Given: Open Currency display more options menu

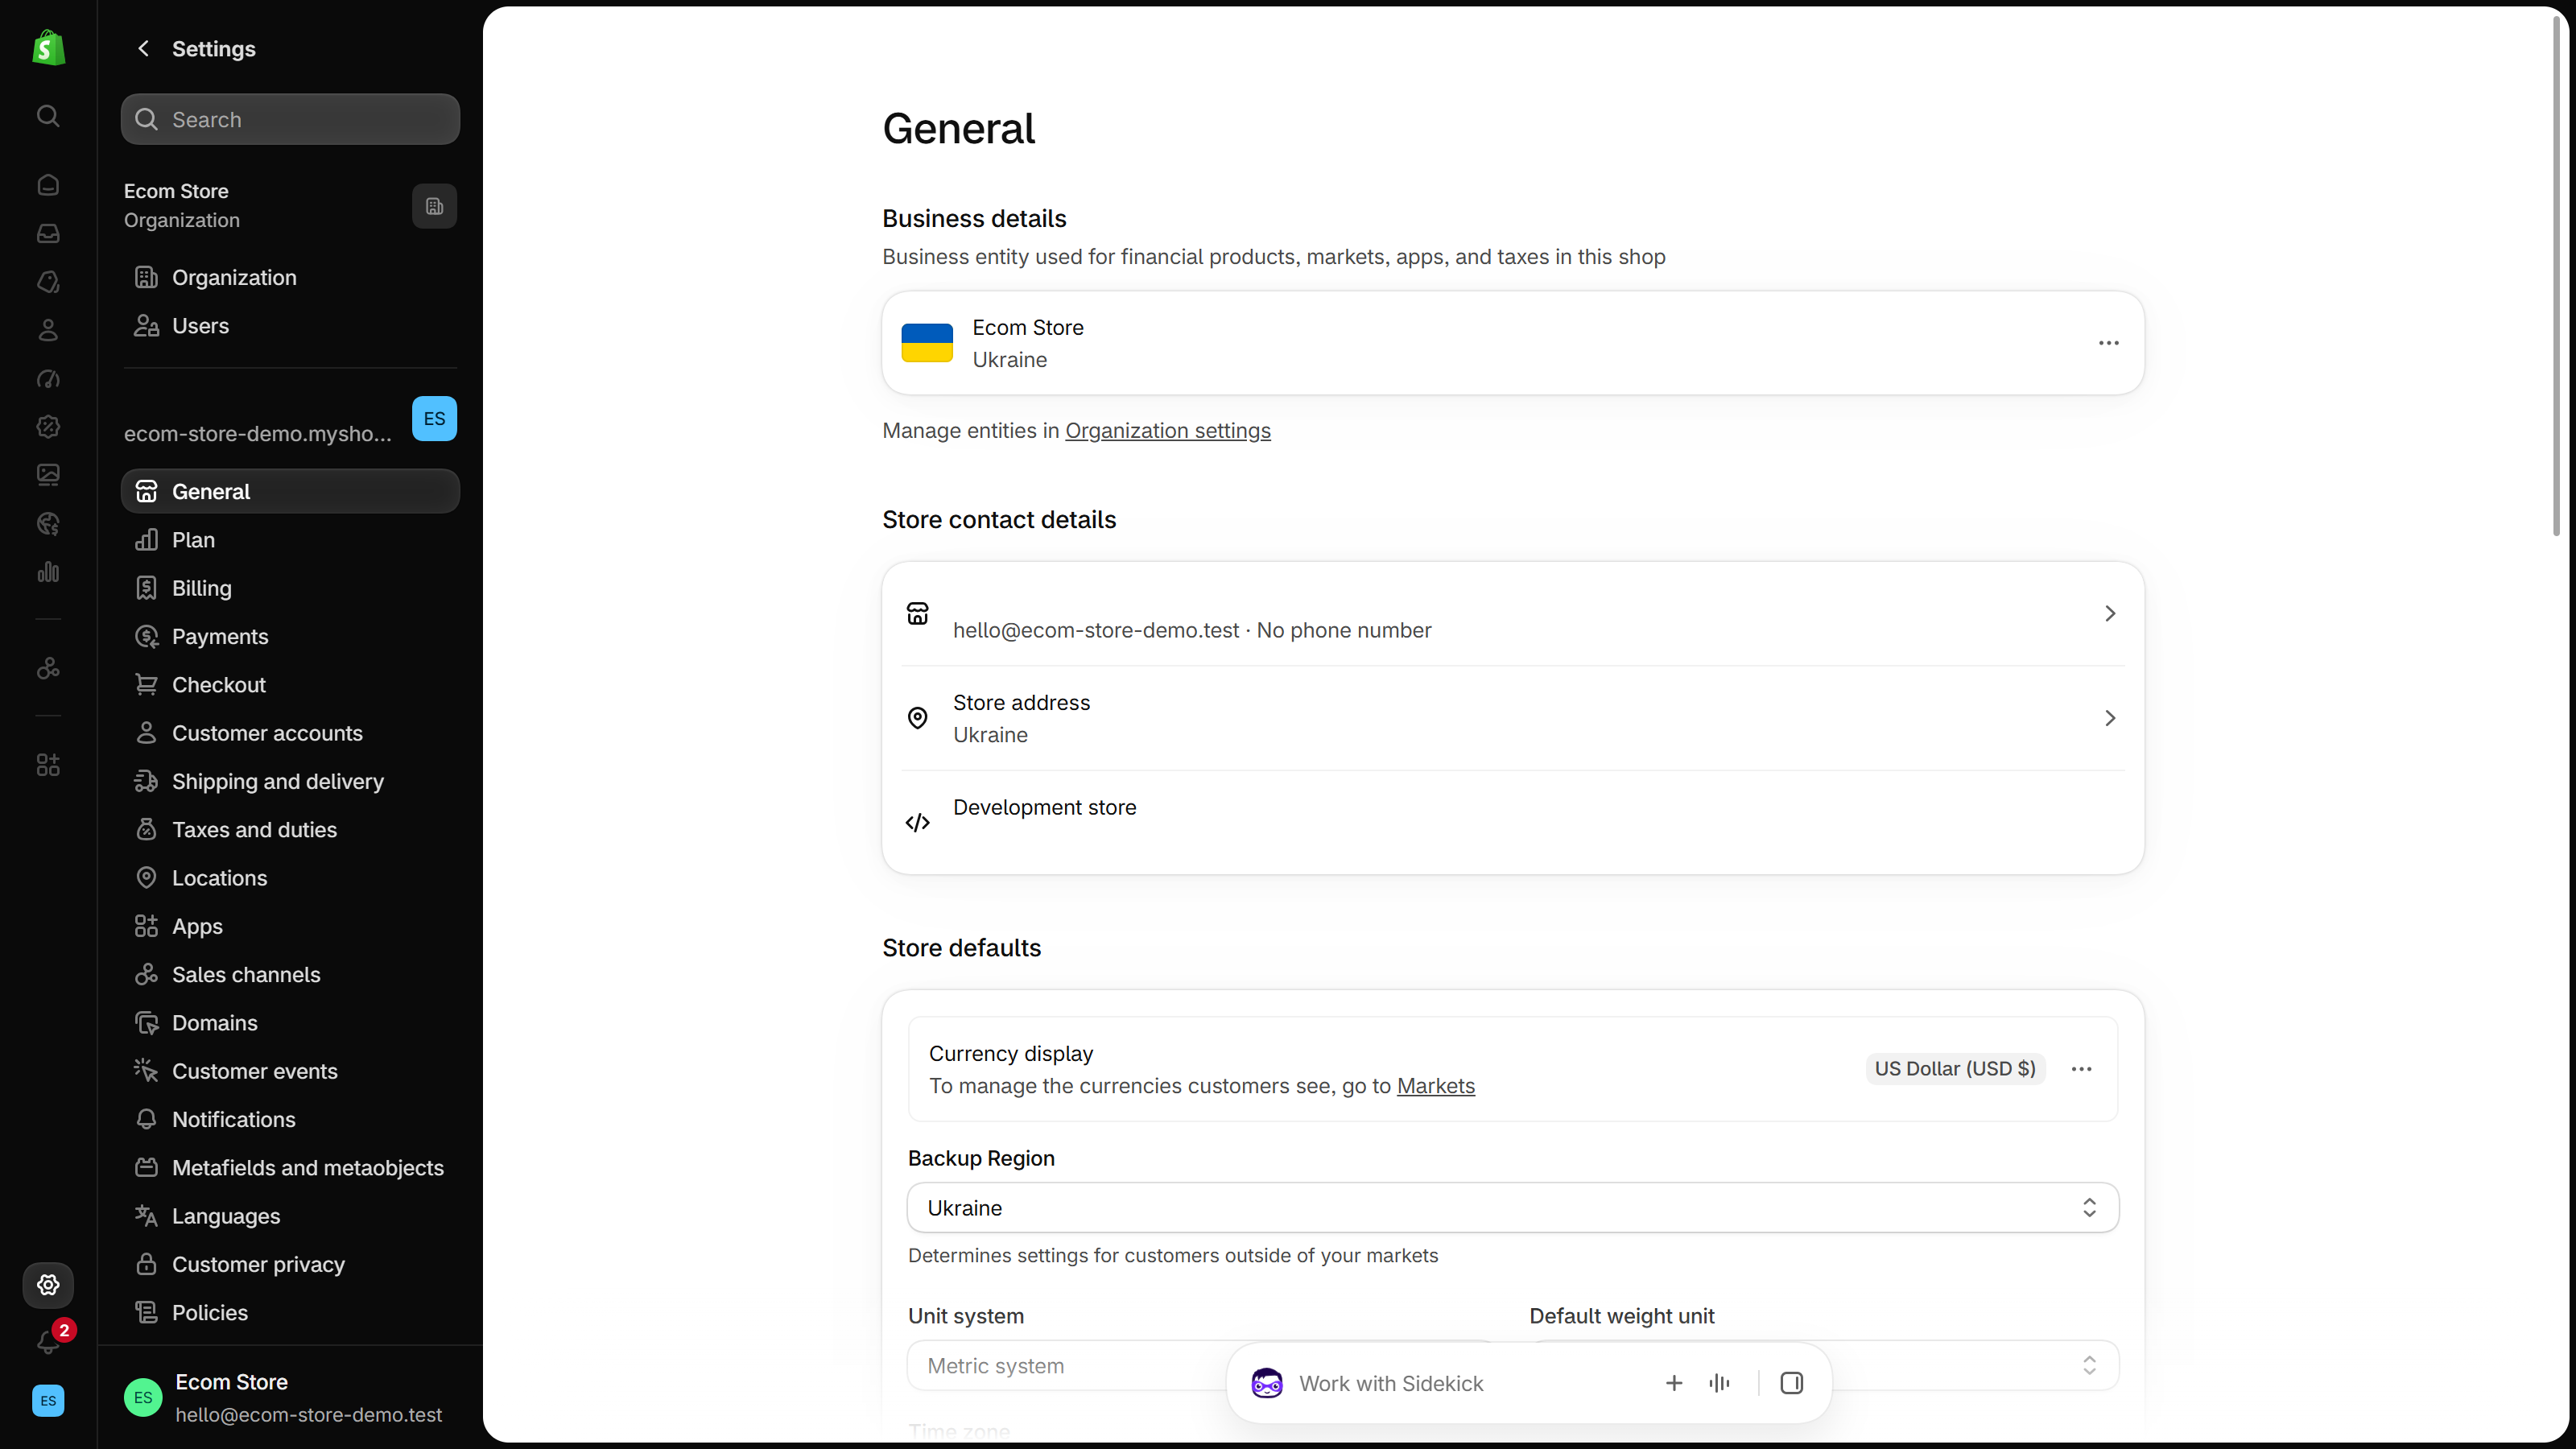Looking at the screenshot, I should (x=2081, y=1069).
